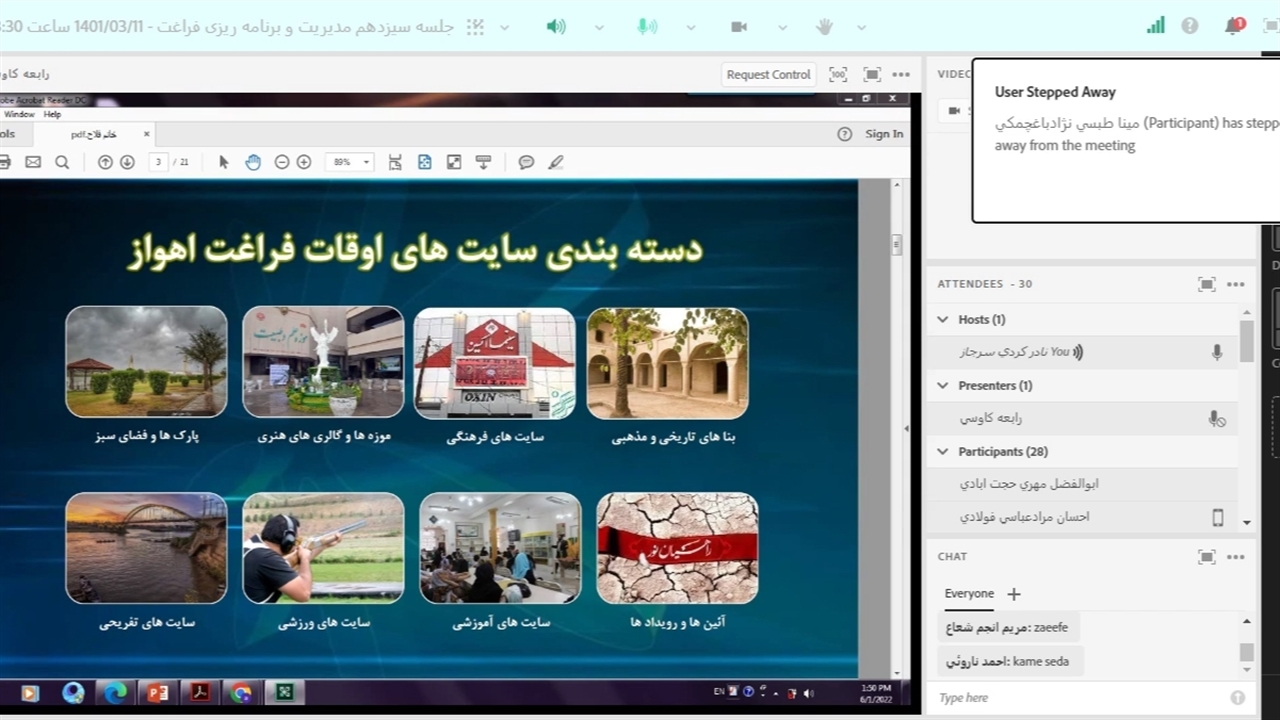Mute the meeting speaker audio

coord(556,27)
